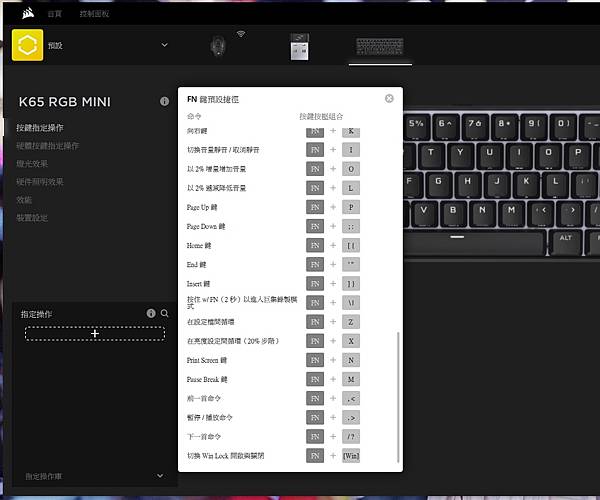Open 硬體按鍵指定操作 menu item

[47, 146]
